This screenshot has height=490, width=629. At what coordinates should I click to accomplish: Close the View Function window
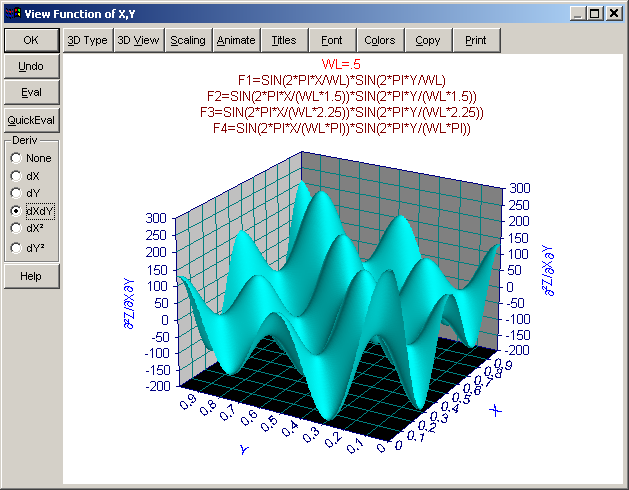pos(614,14)
